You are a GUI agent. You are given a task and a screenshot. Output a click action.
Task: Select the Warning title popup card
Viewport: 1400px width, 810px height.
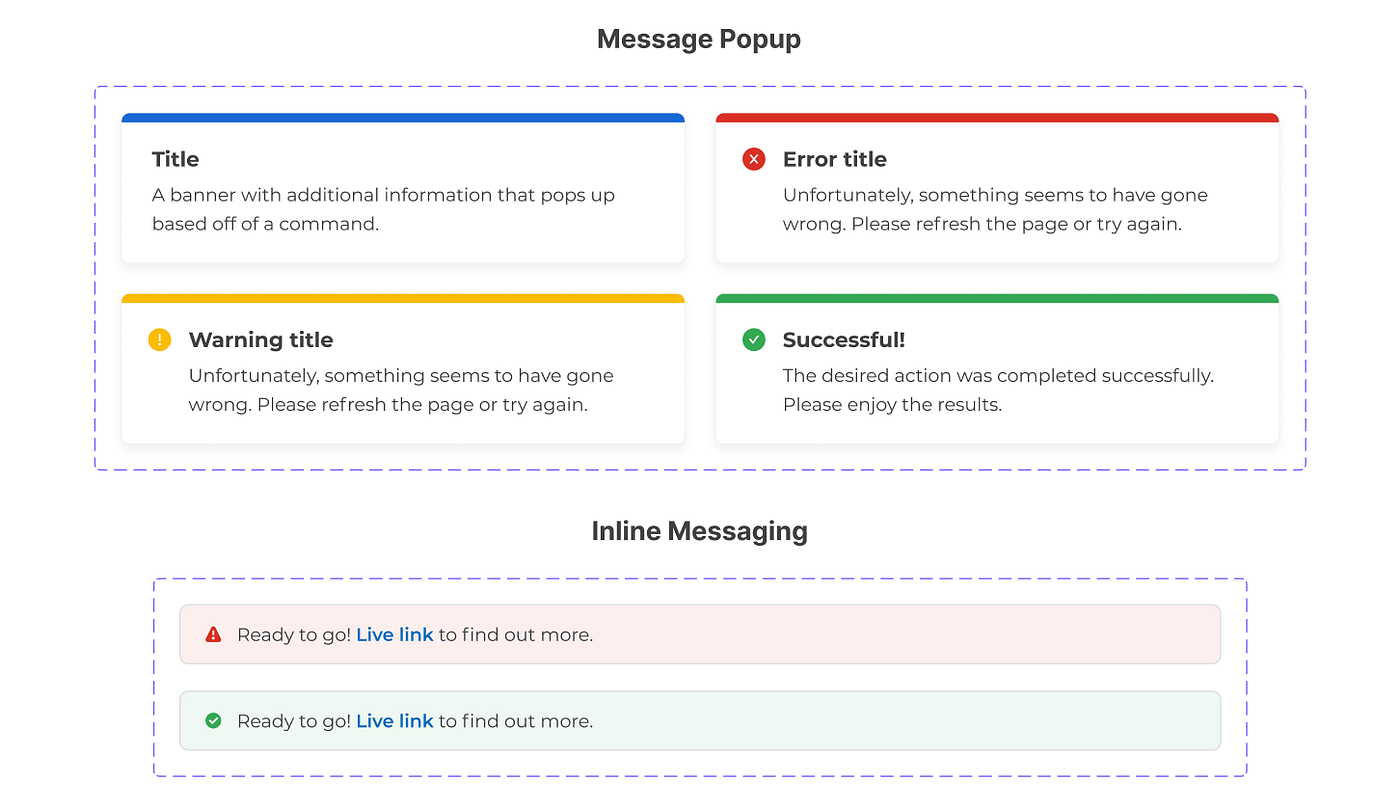click(403, 370)
